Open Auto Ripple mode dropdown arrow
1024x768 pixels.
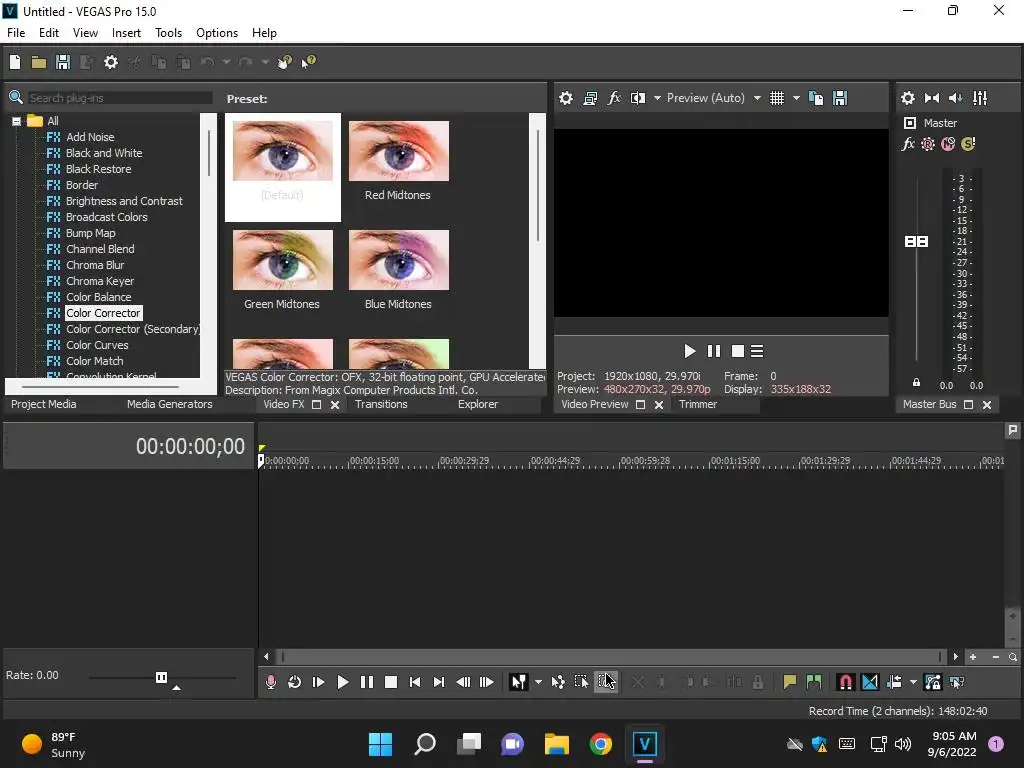pyautogui.click(x=913, y=682)
